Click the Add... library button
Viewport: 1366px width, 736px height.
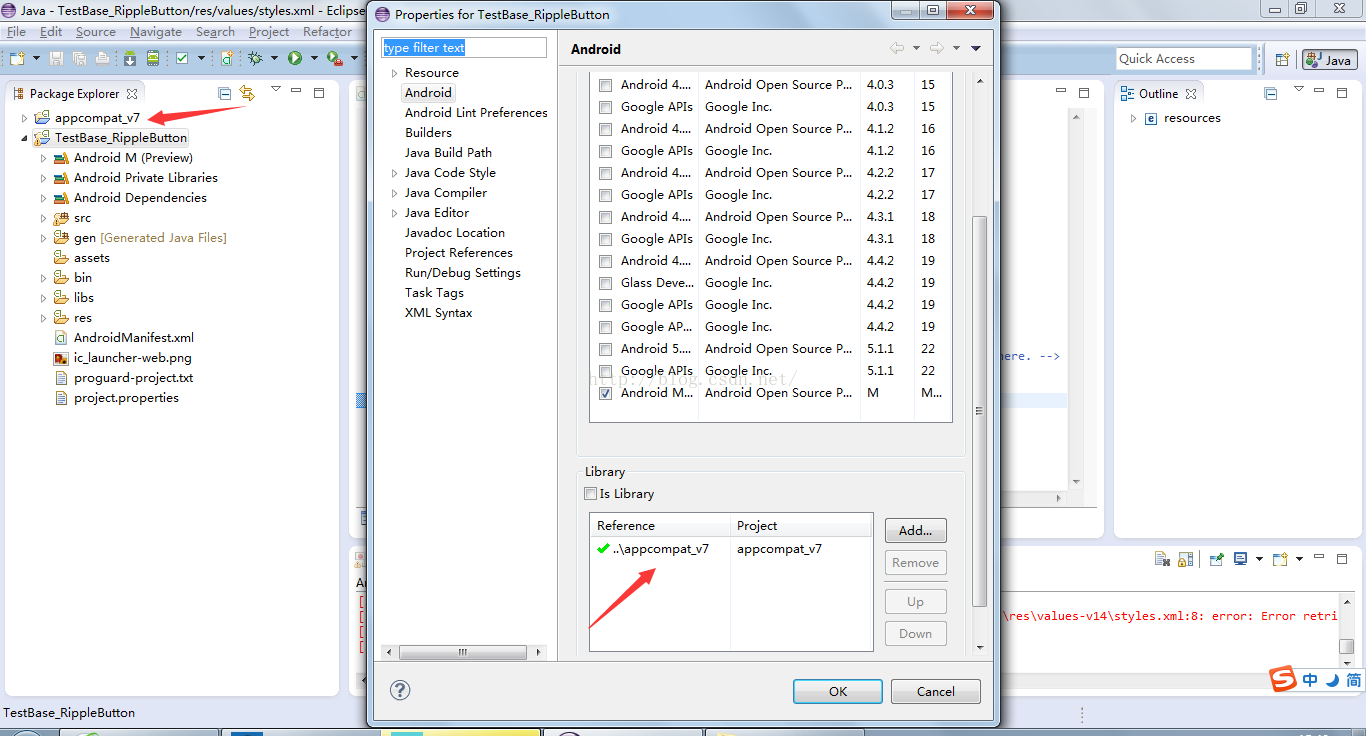(x=915, y=530)
